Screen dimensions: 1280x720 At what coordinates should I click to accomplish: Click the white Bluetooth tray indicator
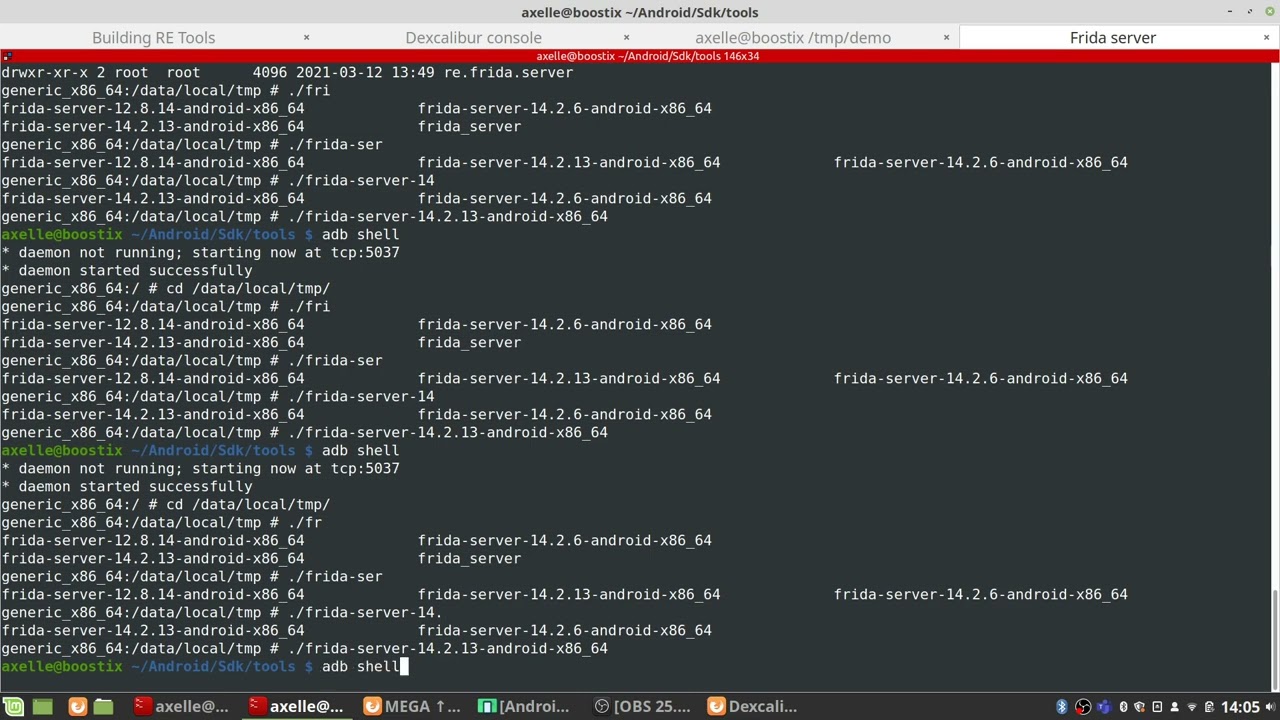pyautogui.click(x=1123, y=707)
